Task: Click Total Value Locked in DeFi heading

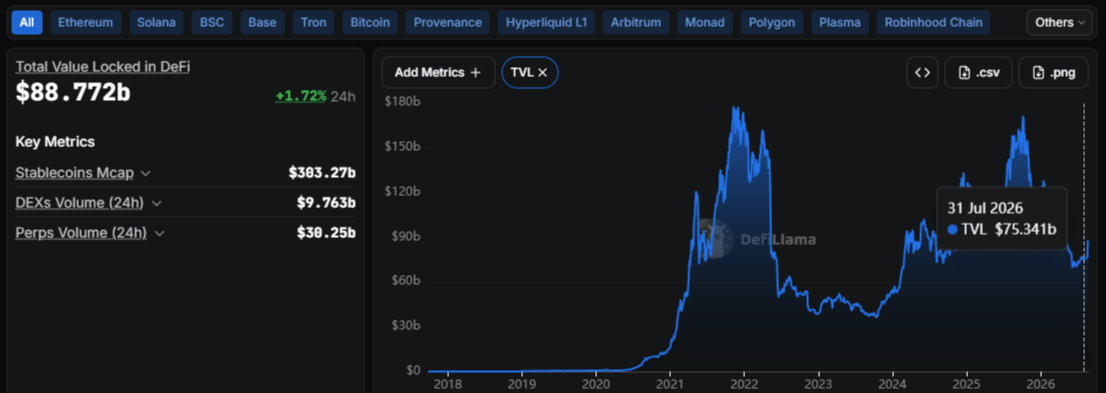Action: click(x=103, y=67)
